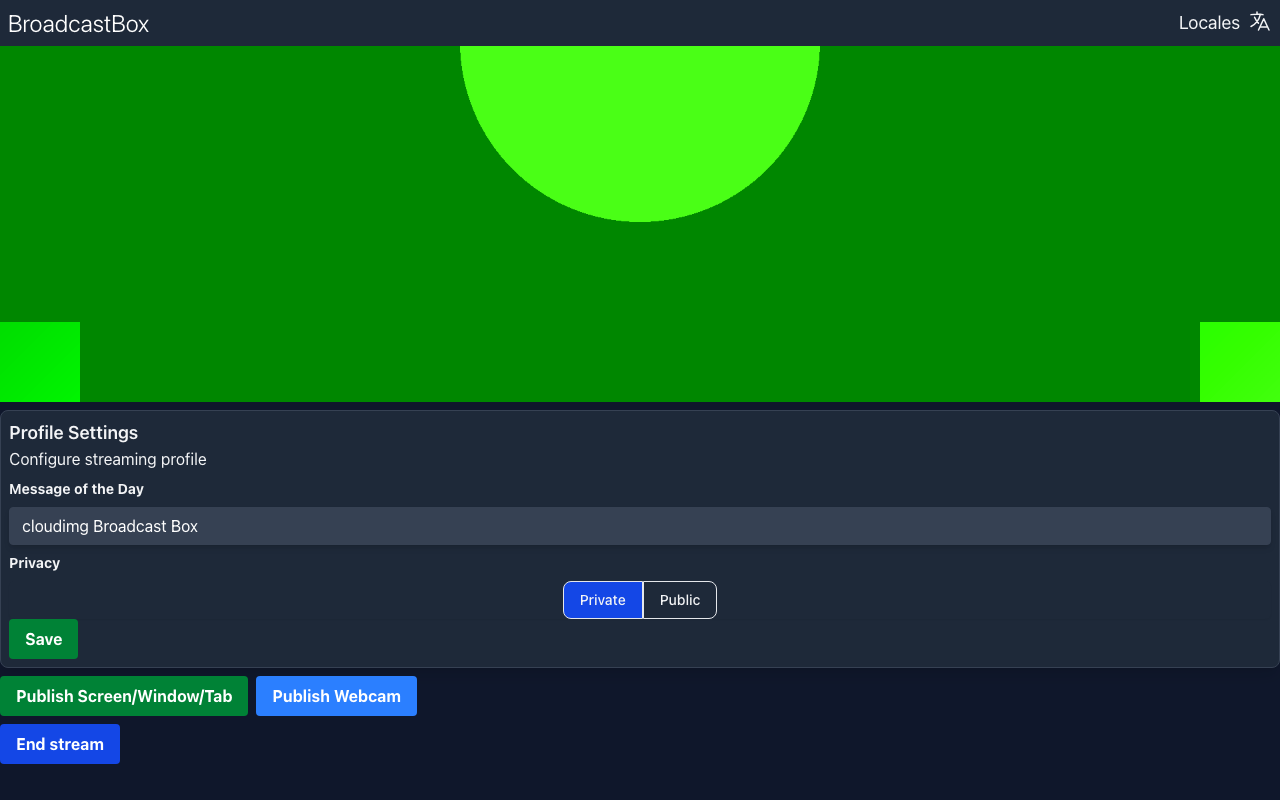
Task: Click the "Privacy" label
Action: (x=35, y=563)
